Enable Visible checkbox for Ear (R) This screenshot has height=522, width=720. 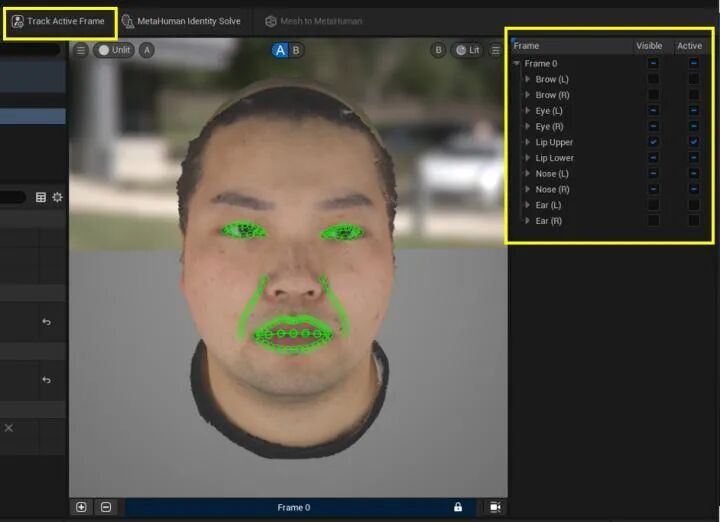coord(653,220)
